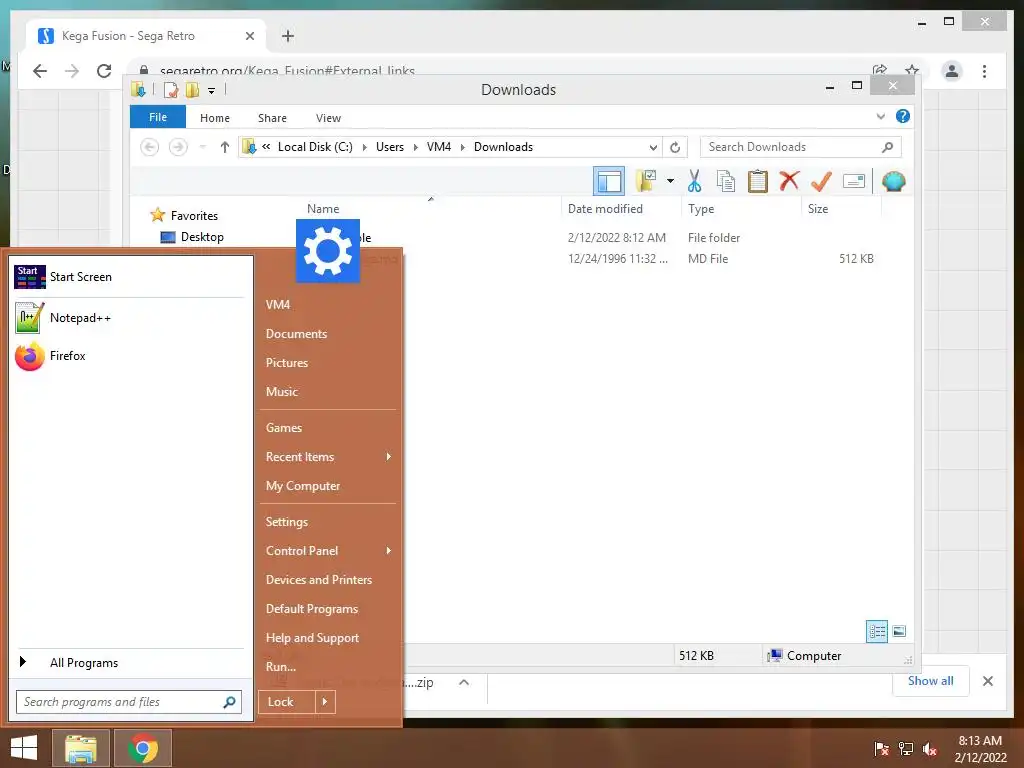Expand the VM4 breadcrumb arrow
Screen dimensions: 1024x768
click(x=462, y=148)
